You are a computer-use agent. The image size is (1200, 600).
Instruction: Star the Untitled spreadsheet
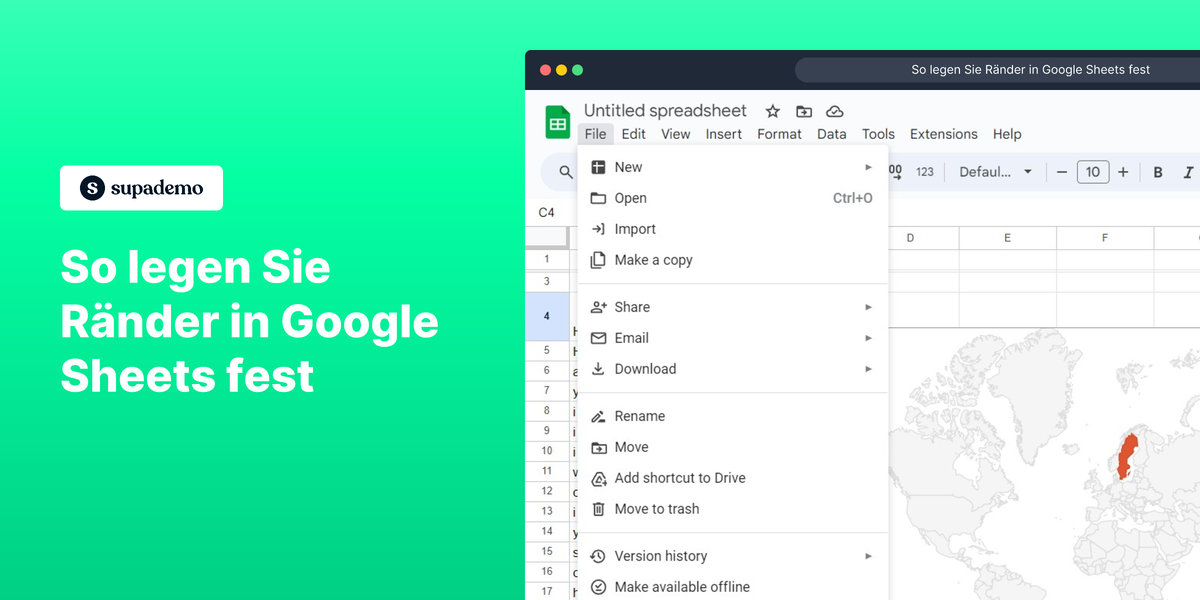pos(772,111)
